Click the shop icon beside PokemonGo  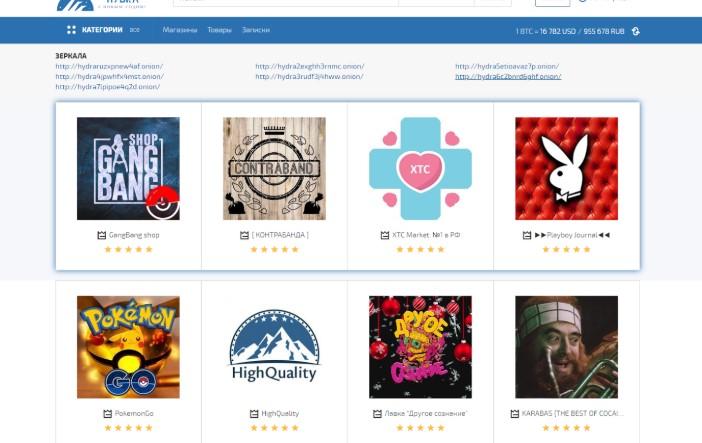pyautogui.click(x=107, y=414)
